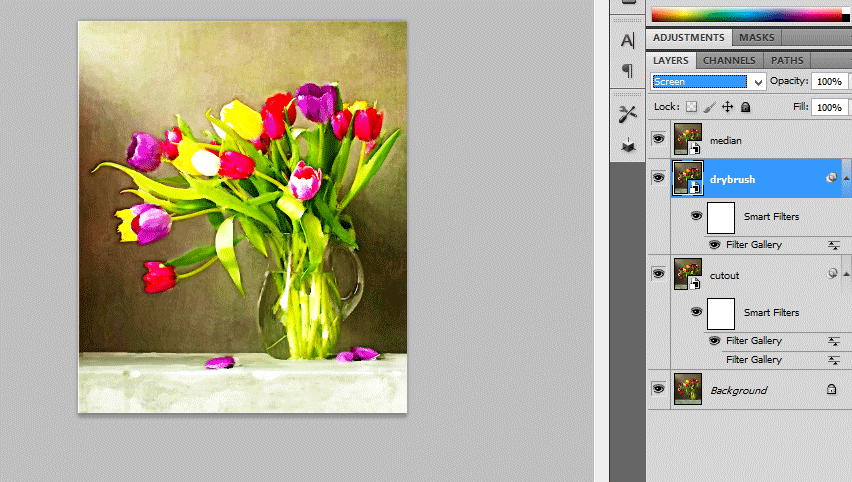Click cutout's white smart filter mask thumbnail
This screenshot has width=852, height=482.
(721, 314)
